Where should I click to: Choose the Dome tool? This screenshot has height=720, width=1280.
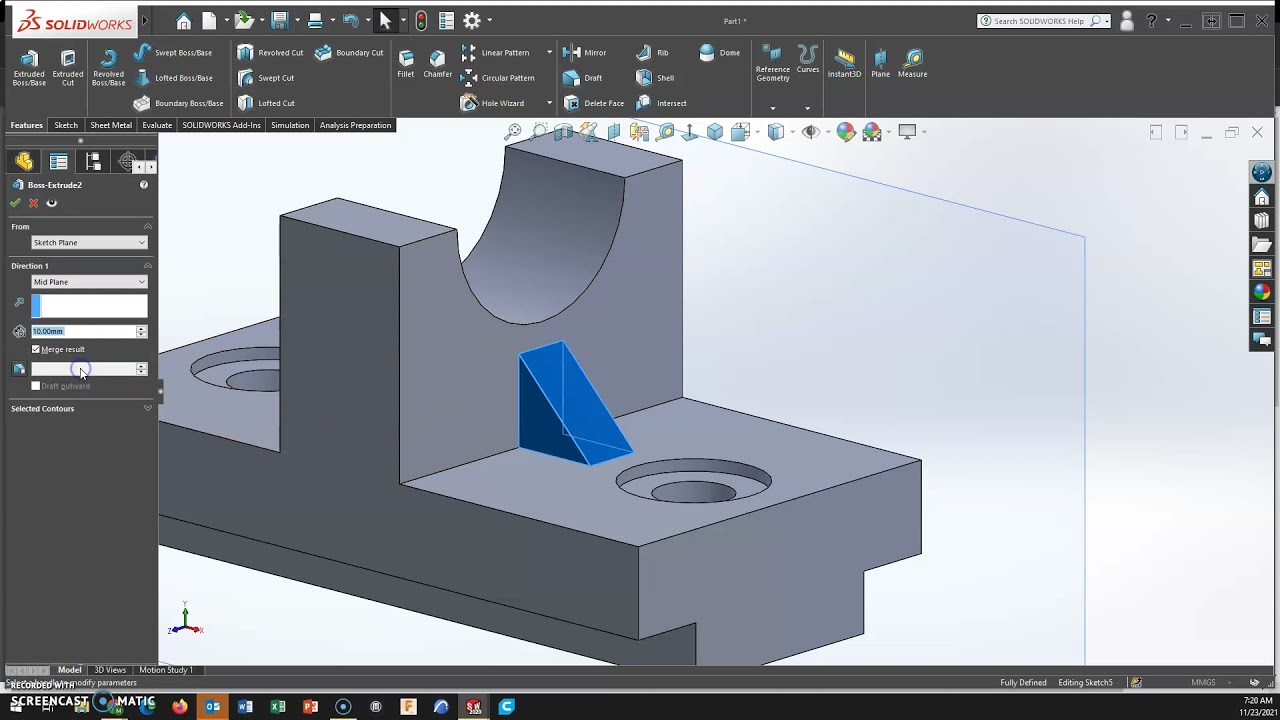click(720, 52)
